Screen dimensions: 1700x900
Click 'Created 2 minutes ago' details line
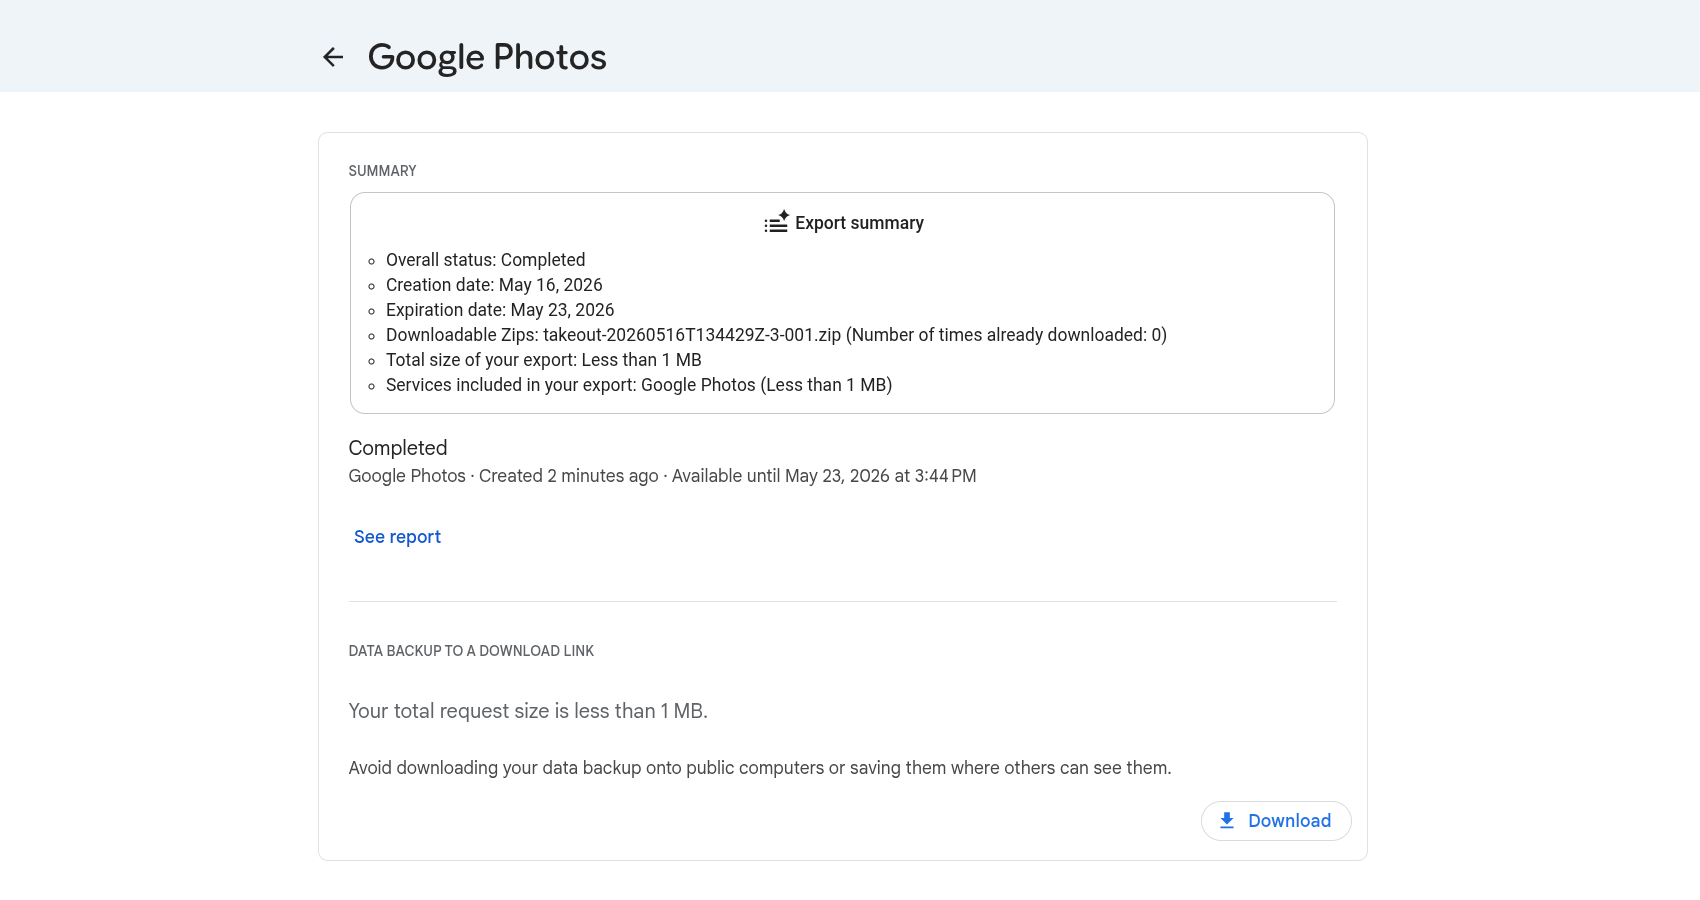point(662,476)
